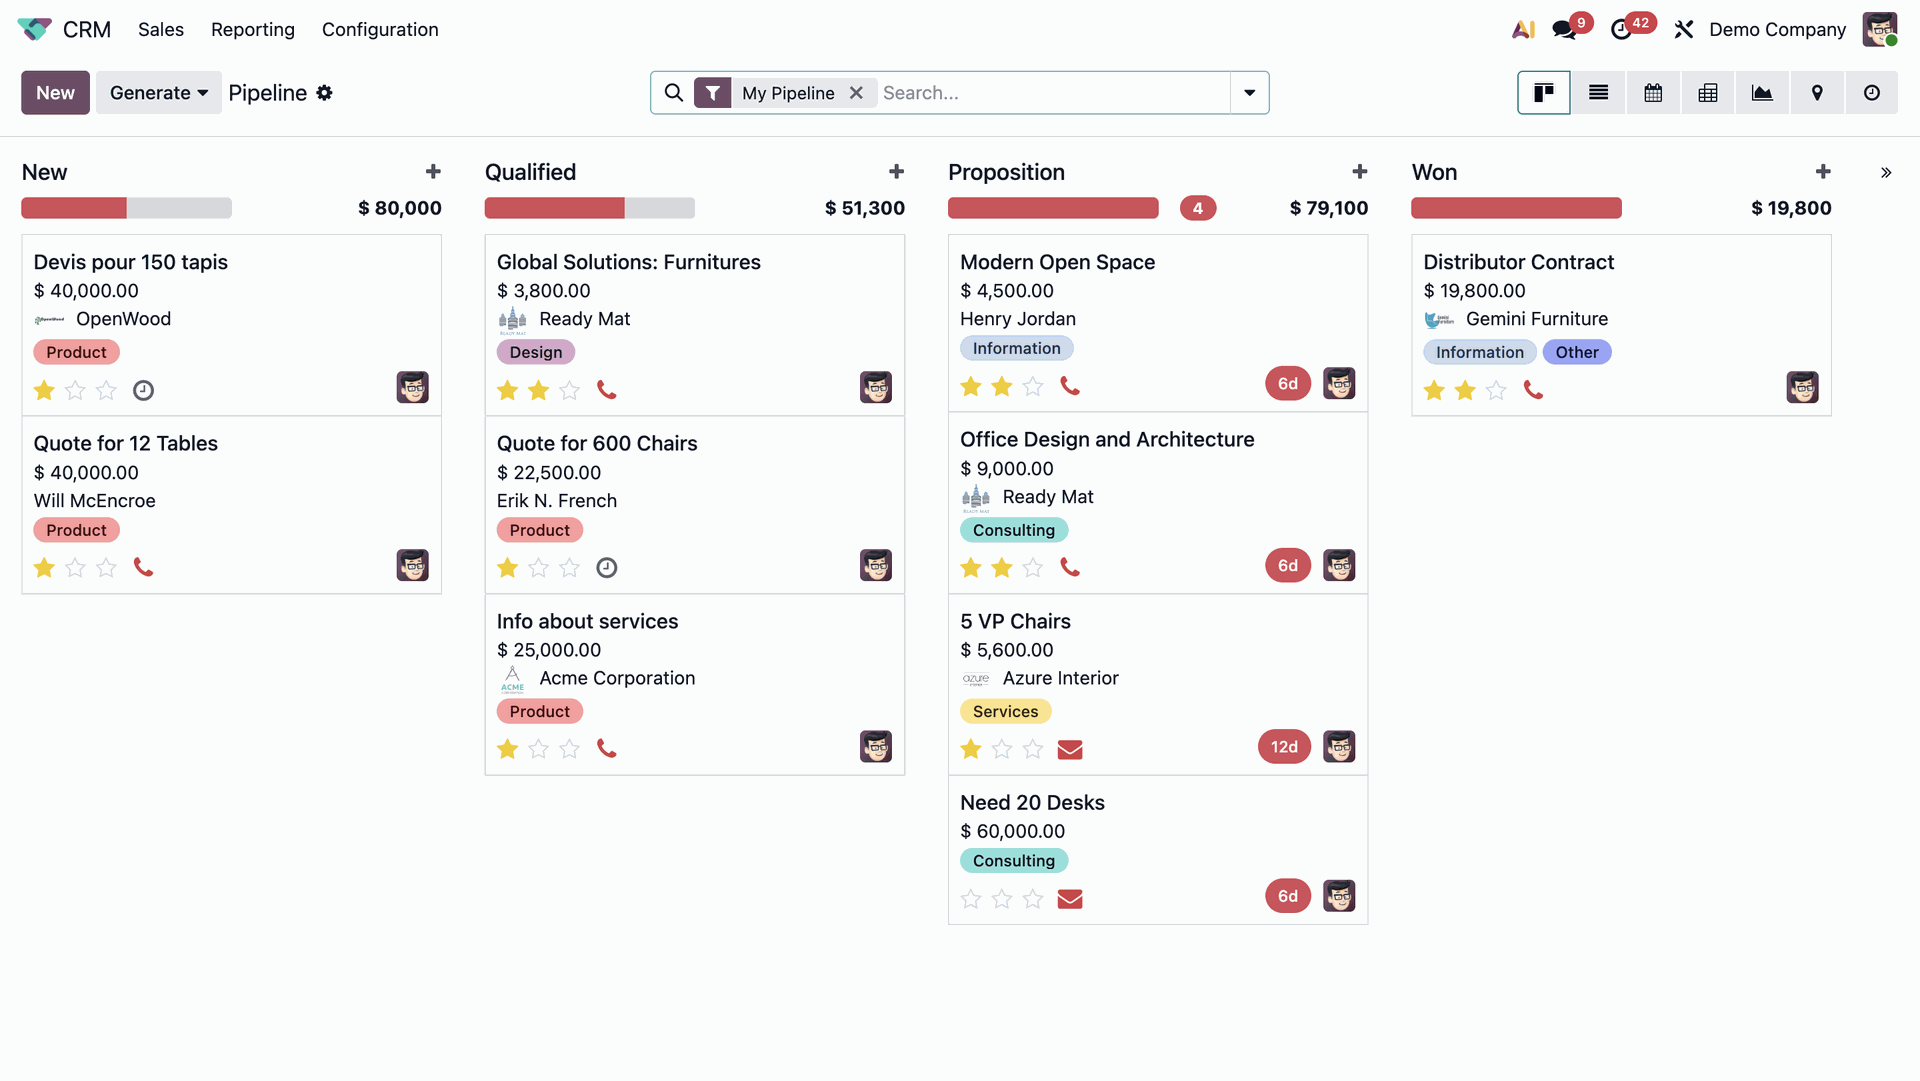
Task: Open the debug tools wrench icon
Action: tap(1684, 30)
